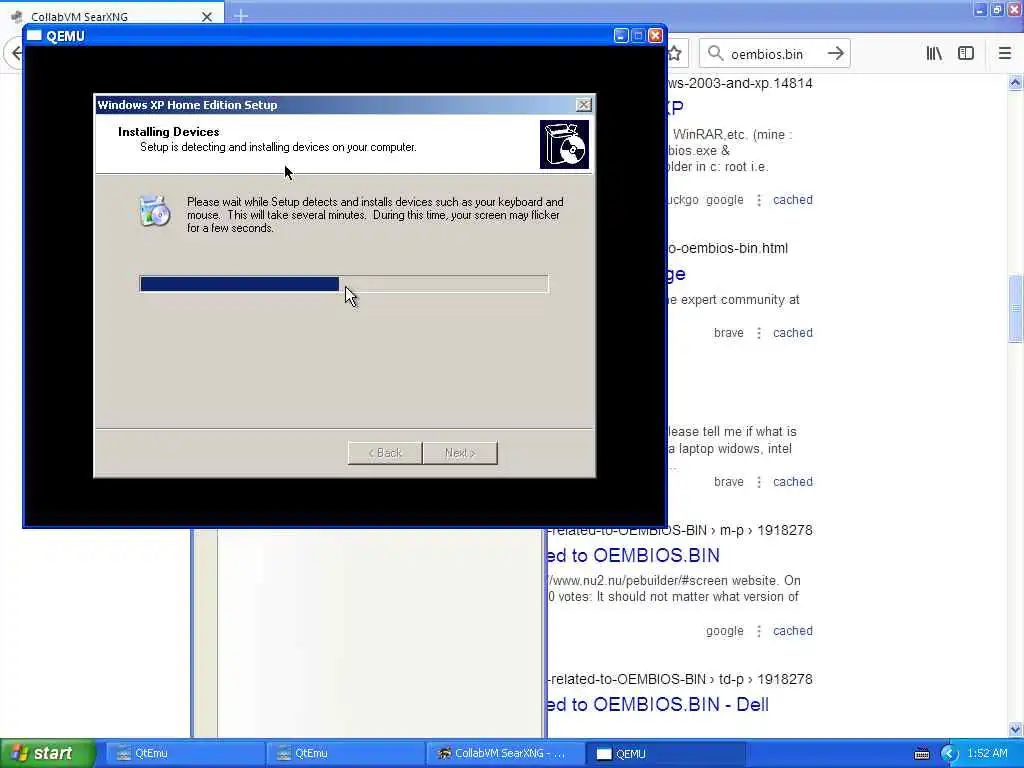Expand options dots next to bottom google label
The image size is (1024, 768).
tap(759, 631)
